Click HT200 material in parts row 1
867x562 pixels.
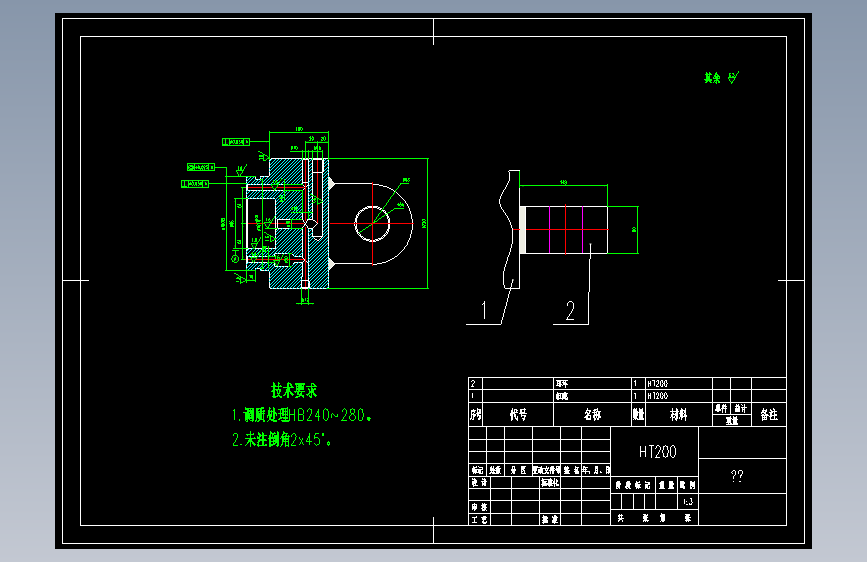(x=657, y=396)
